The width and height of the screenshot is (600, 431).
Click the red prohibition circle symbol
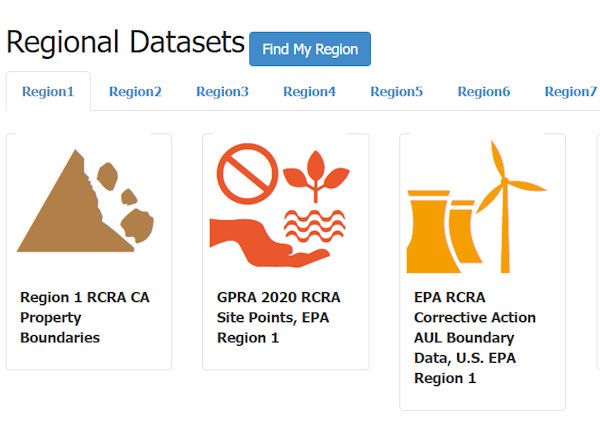[x=247, y=173]
